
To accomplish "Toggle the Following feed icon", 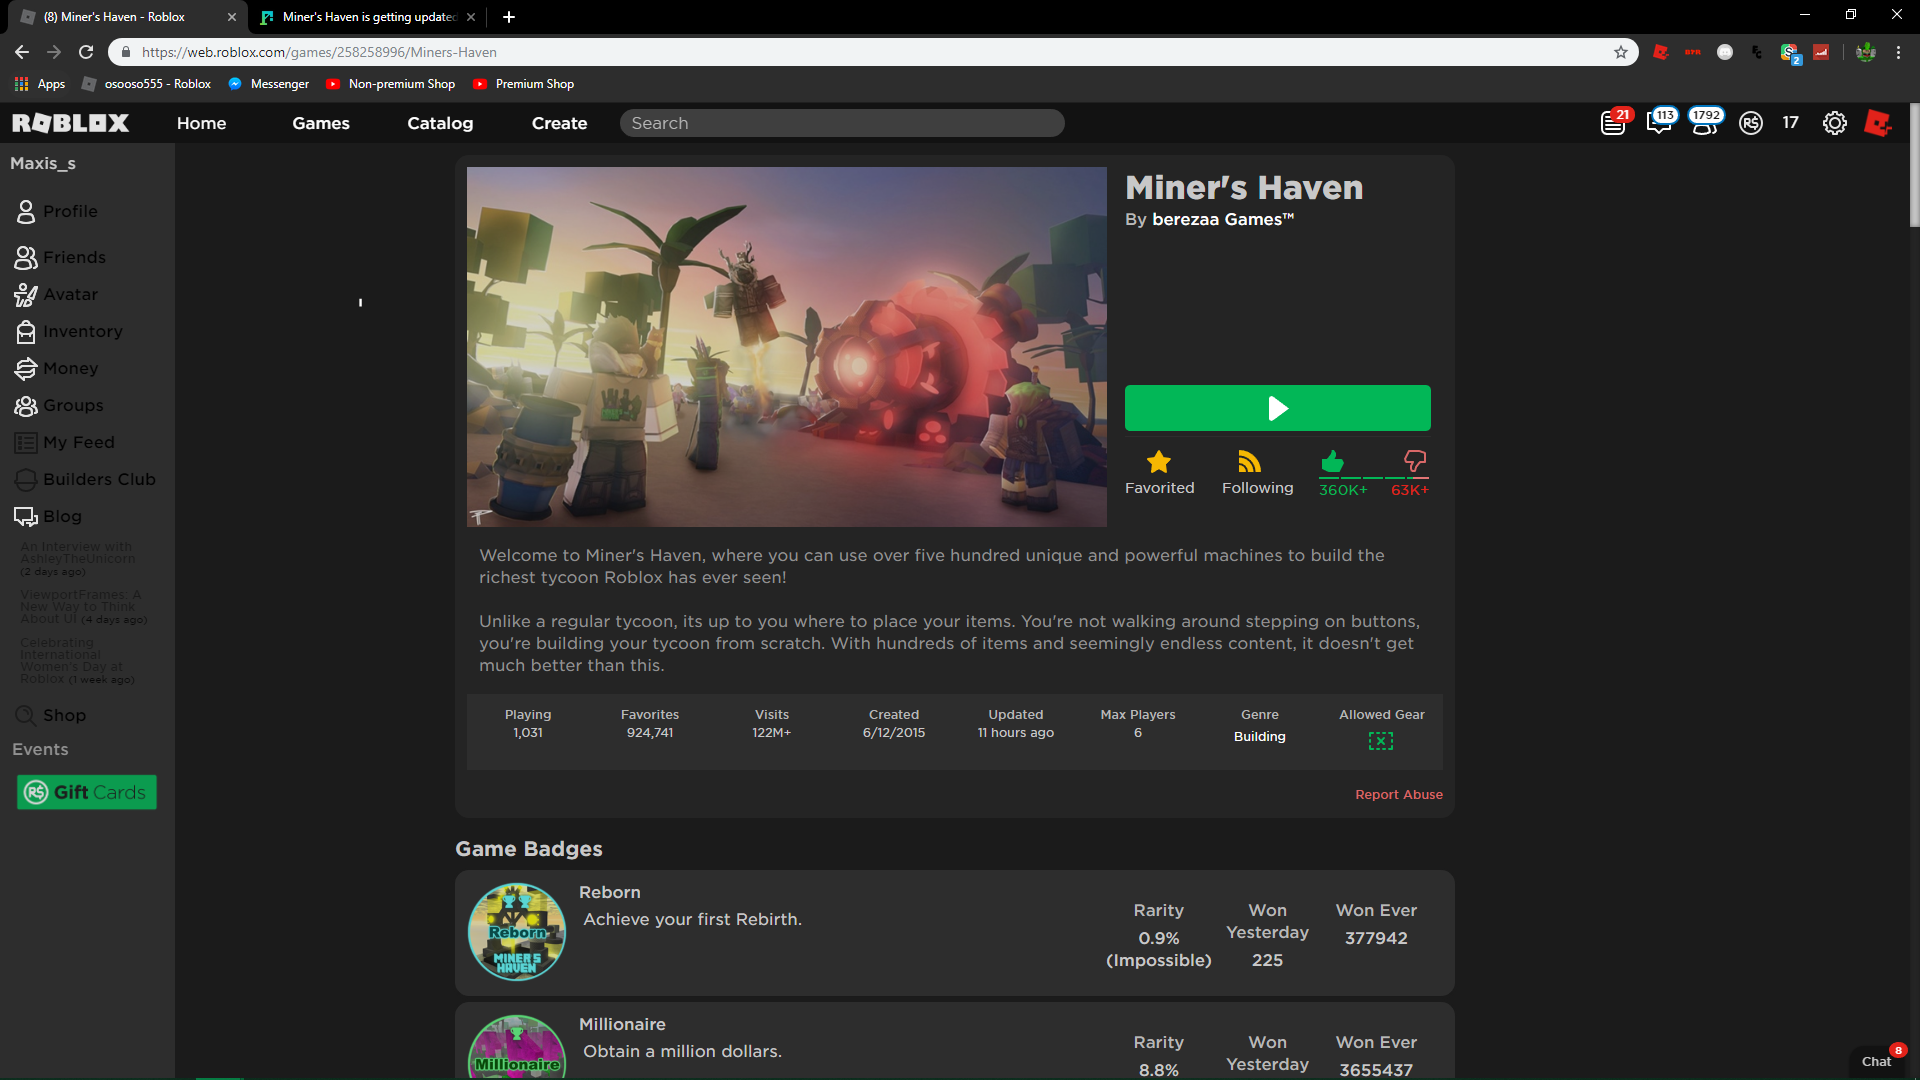I will click(1250, 462).
